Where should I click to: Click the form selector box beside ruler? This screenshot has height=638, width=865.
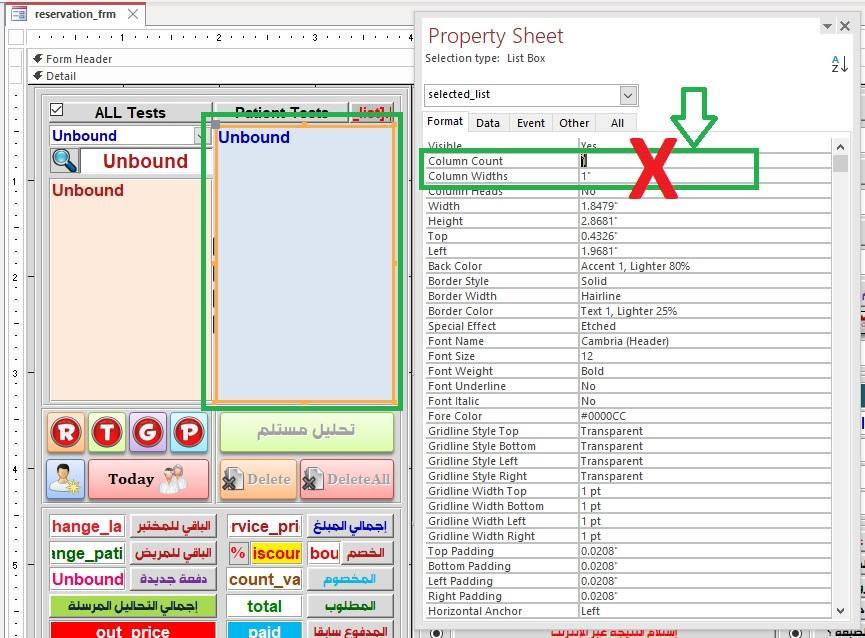17,37
